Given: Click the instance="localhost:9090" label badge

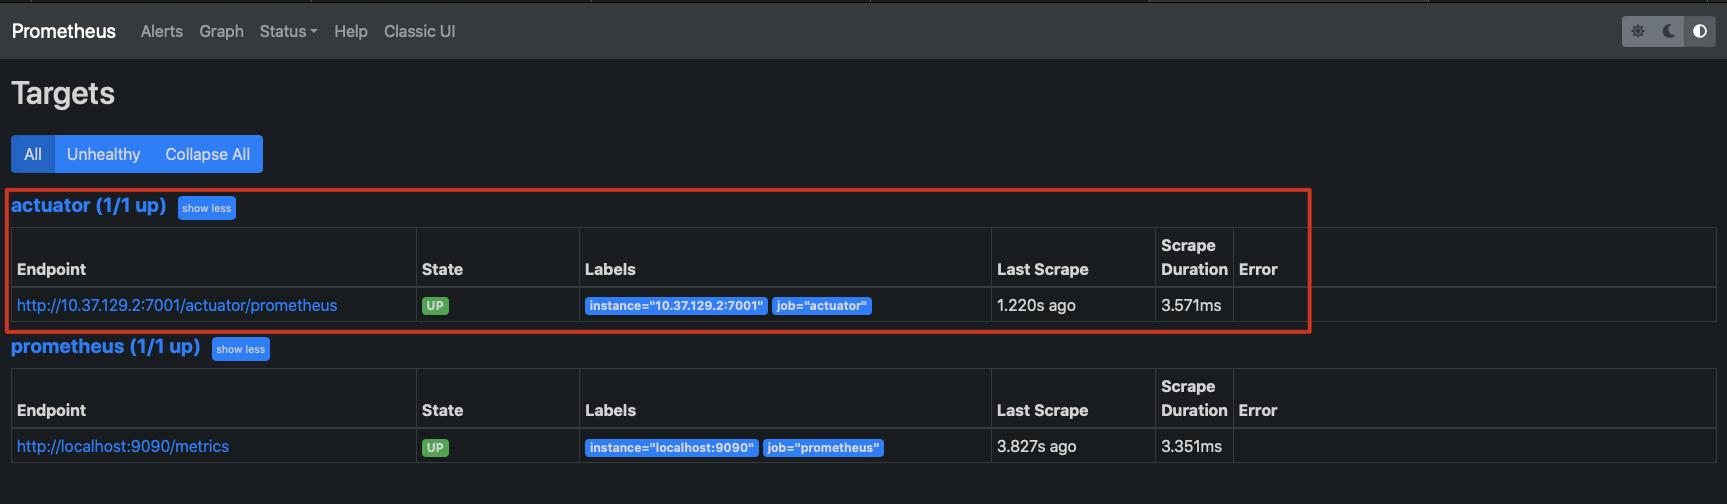Looking at the screenshot, I should 672,447.
